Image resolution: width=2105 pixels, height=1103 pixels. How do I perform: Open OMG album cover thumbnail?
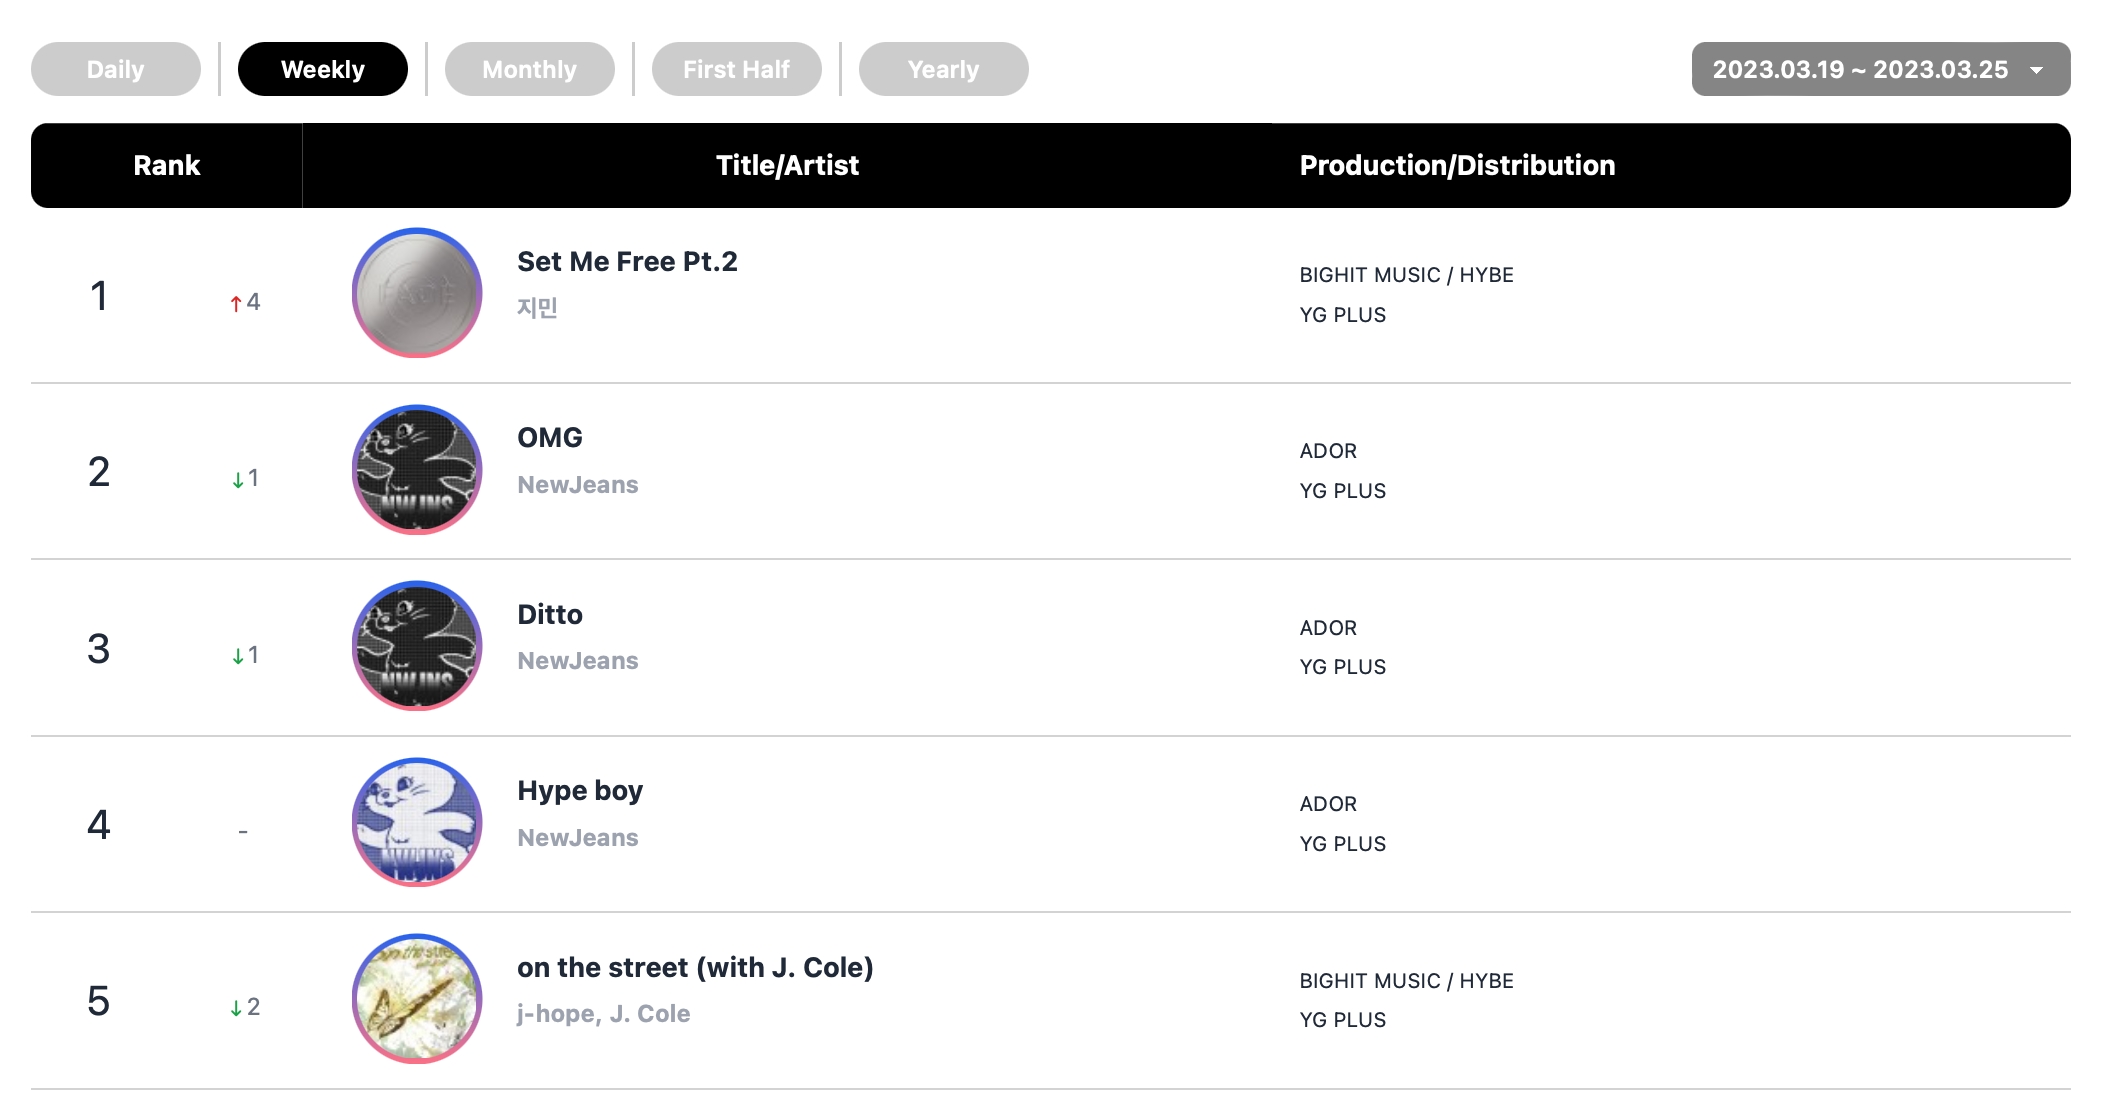click(417, 470)
